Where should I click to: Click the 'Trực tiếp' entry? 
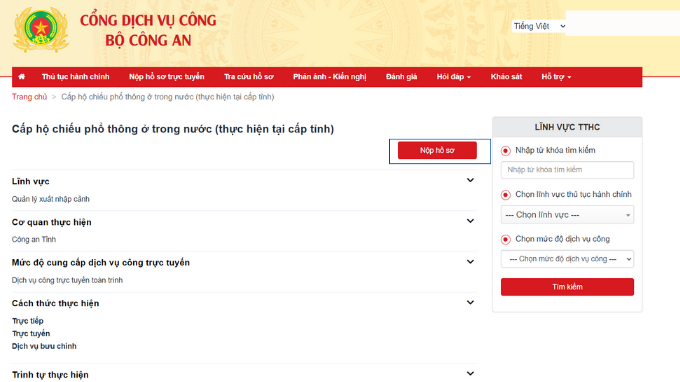[28, 321]
